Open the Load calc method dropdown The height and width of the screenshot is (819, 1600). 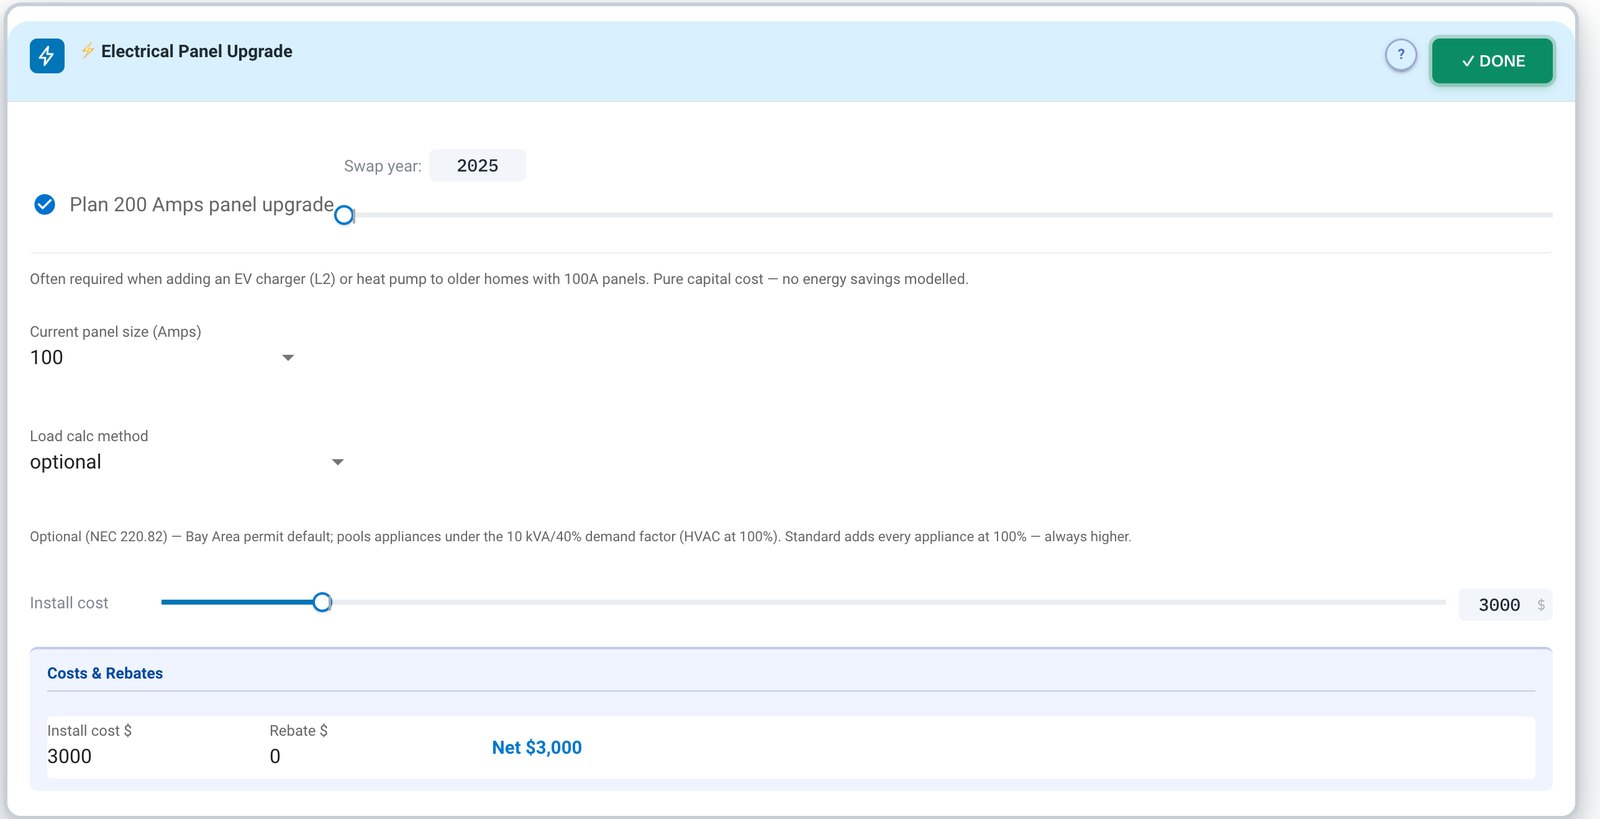187,462
